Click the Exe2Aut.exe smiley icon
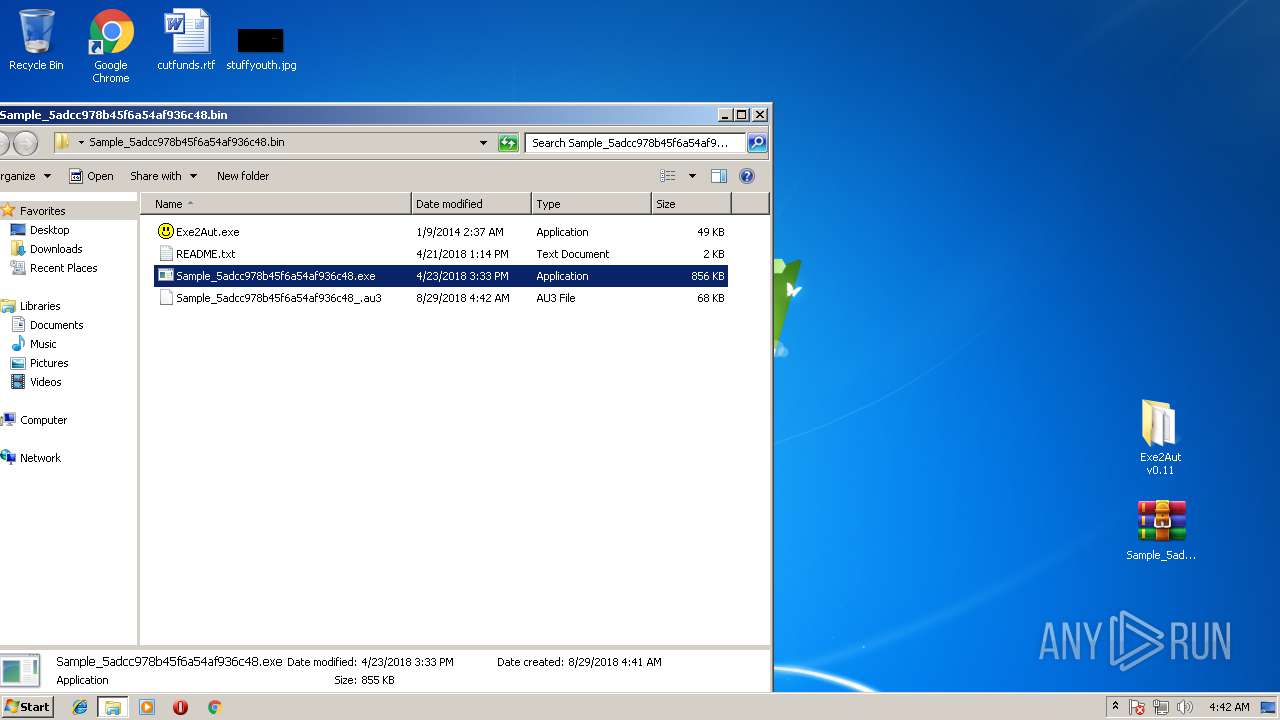Screen dimensions: 1280x720 click(166, 231)
